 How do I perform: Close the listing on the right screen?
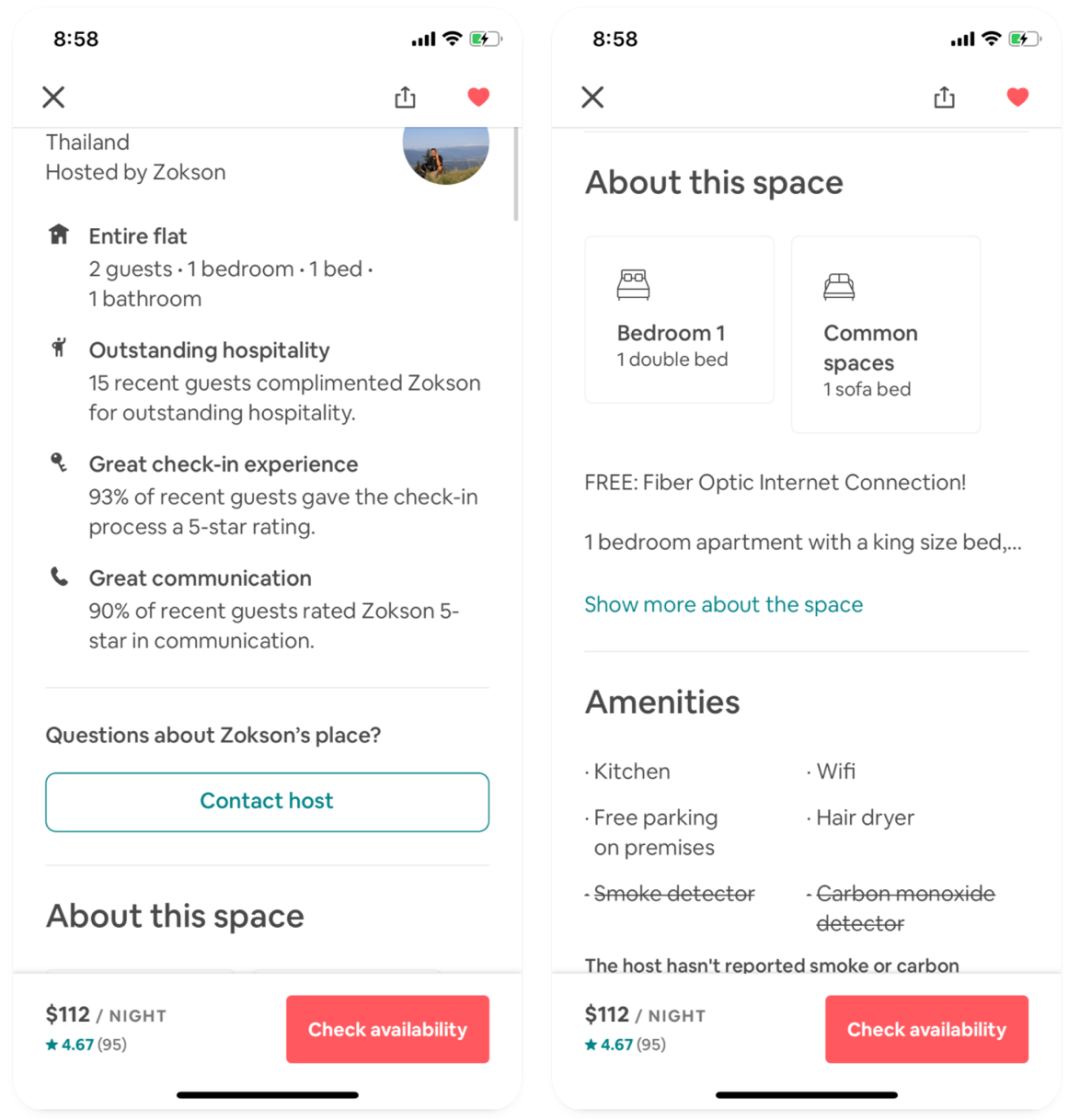point(593,97)
